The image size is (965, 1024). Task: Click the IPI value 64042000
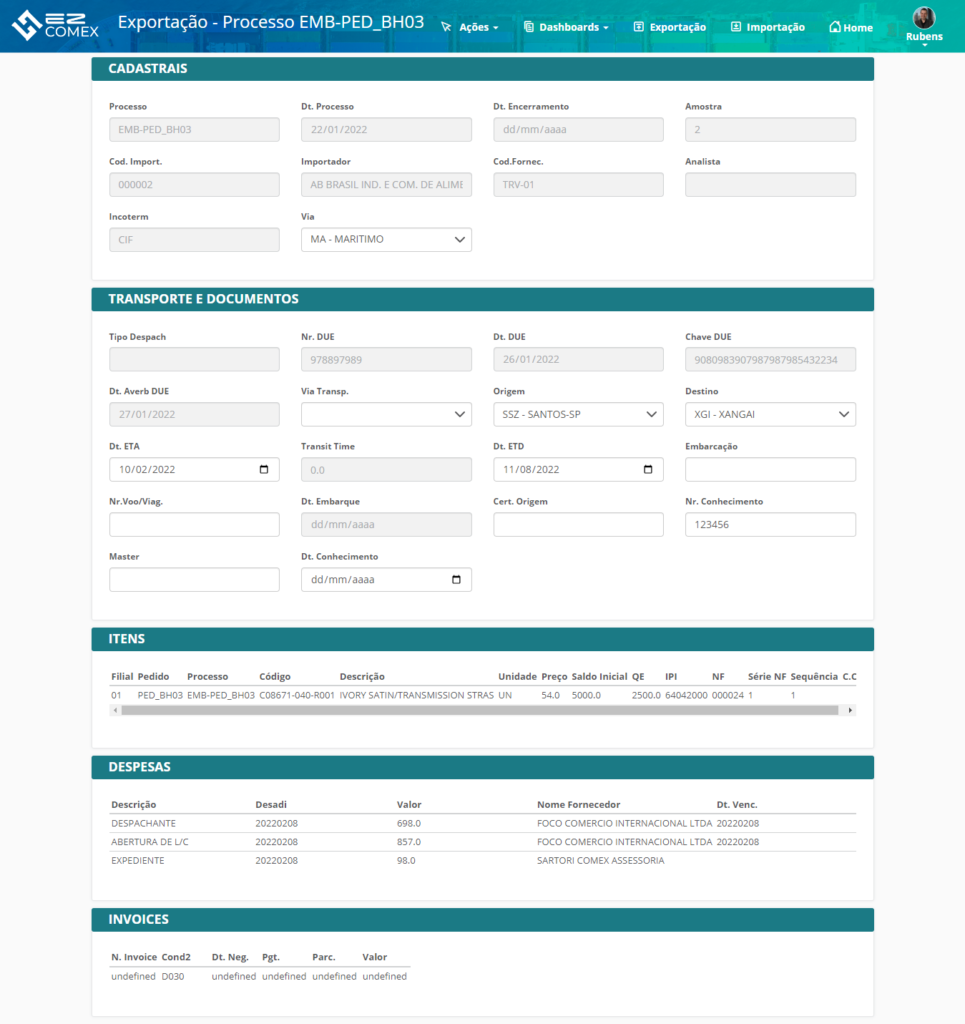tap(686, 696)
